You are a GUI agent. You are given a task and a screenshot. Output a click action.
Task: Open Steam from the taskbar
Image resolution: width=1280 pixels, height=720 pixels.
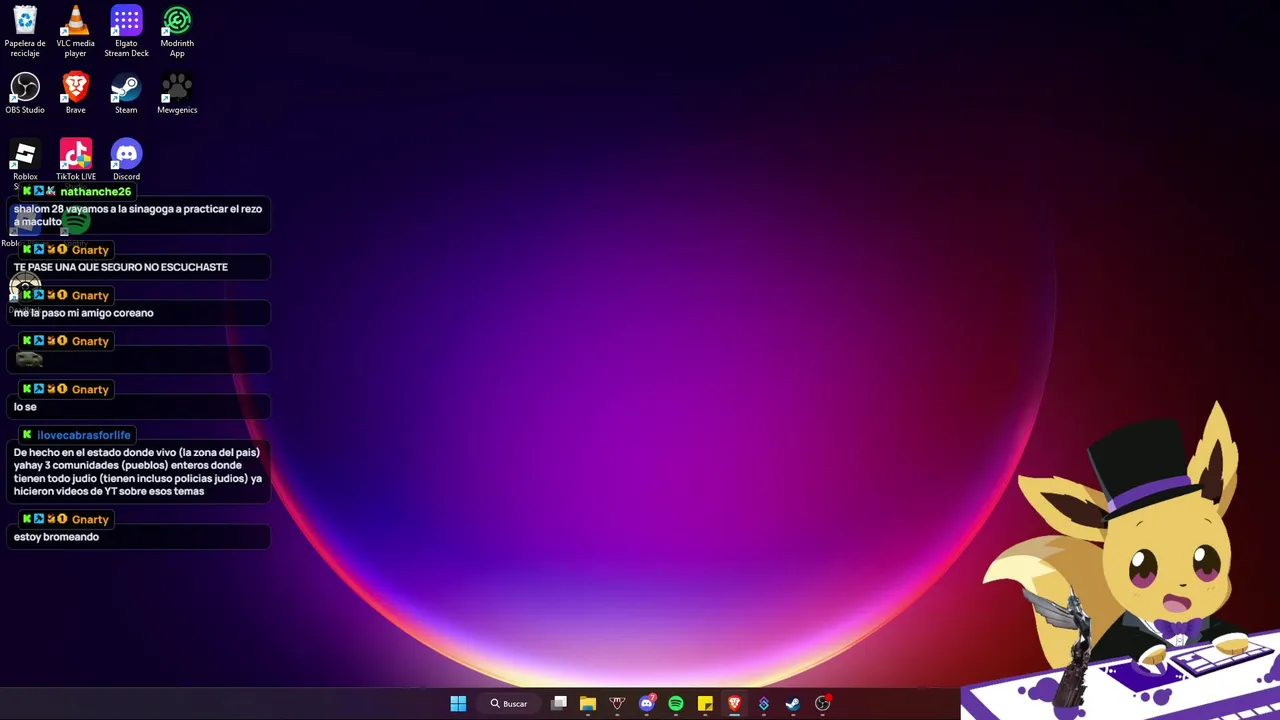(793, 703)
